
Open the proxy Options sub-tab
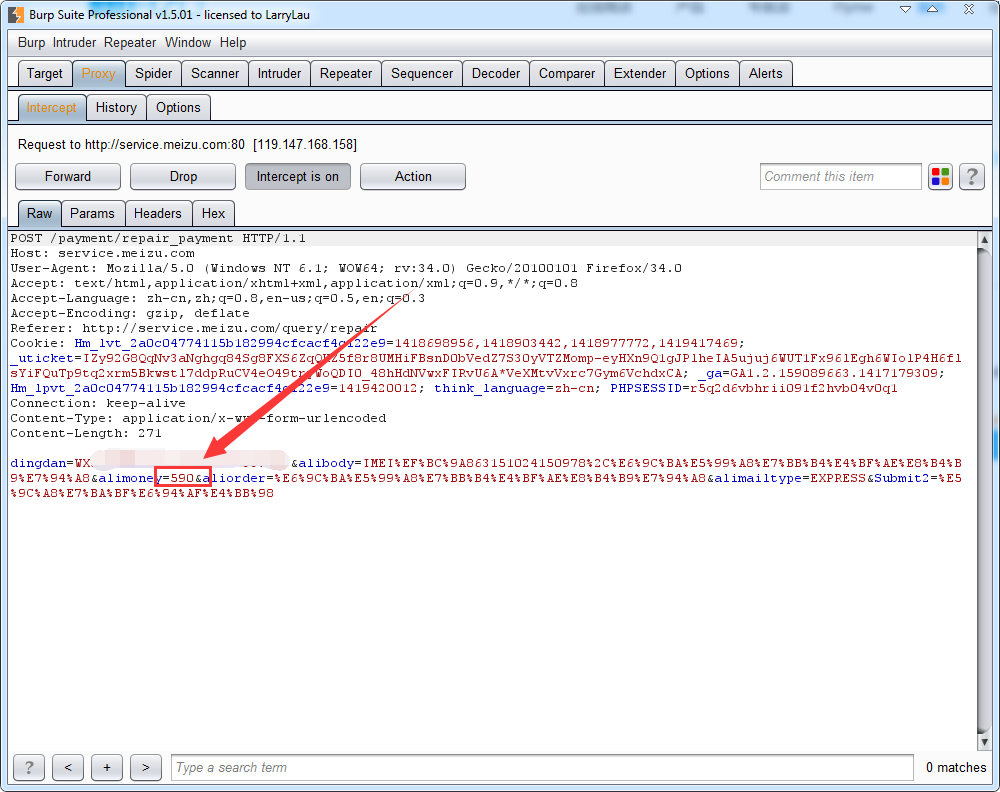(178, 107)
